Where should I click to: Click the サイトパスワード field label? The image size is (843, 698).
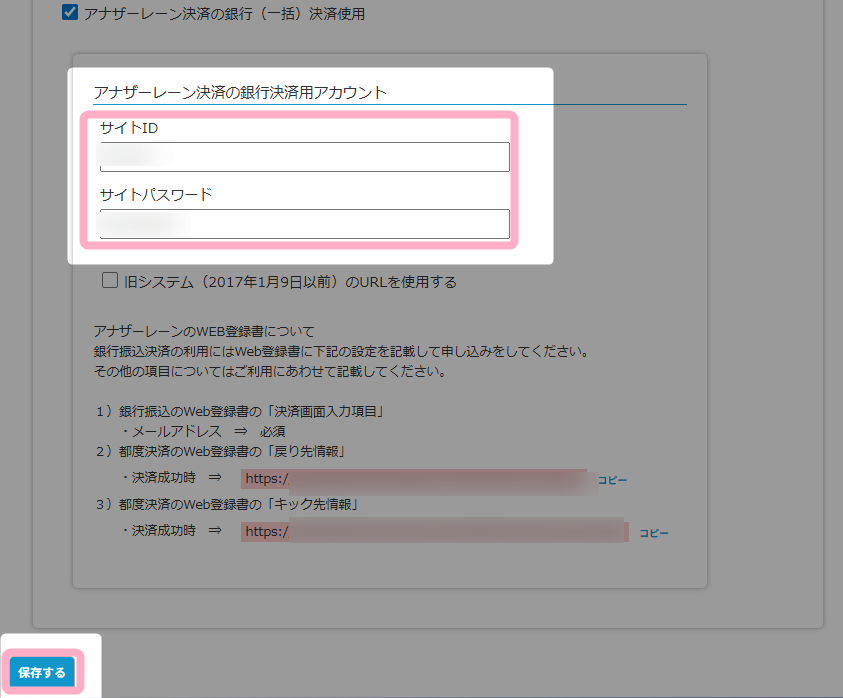[156, 195]
